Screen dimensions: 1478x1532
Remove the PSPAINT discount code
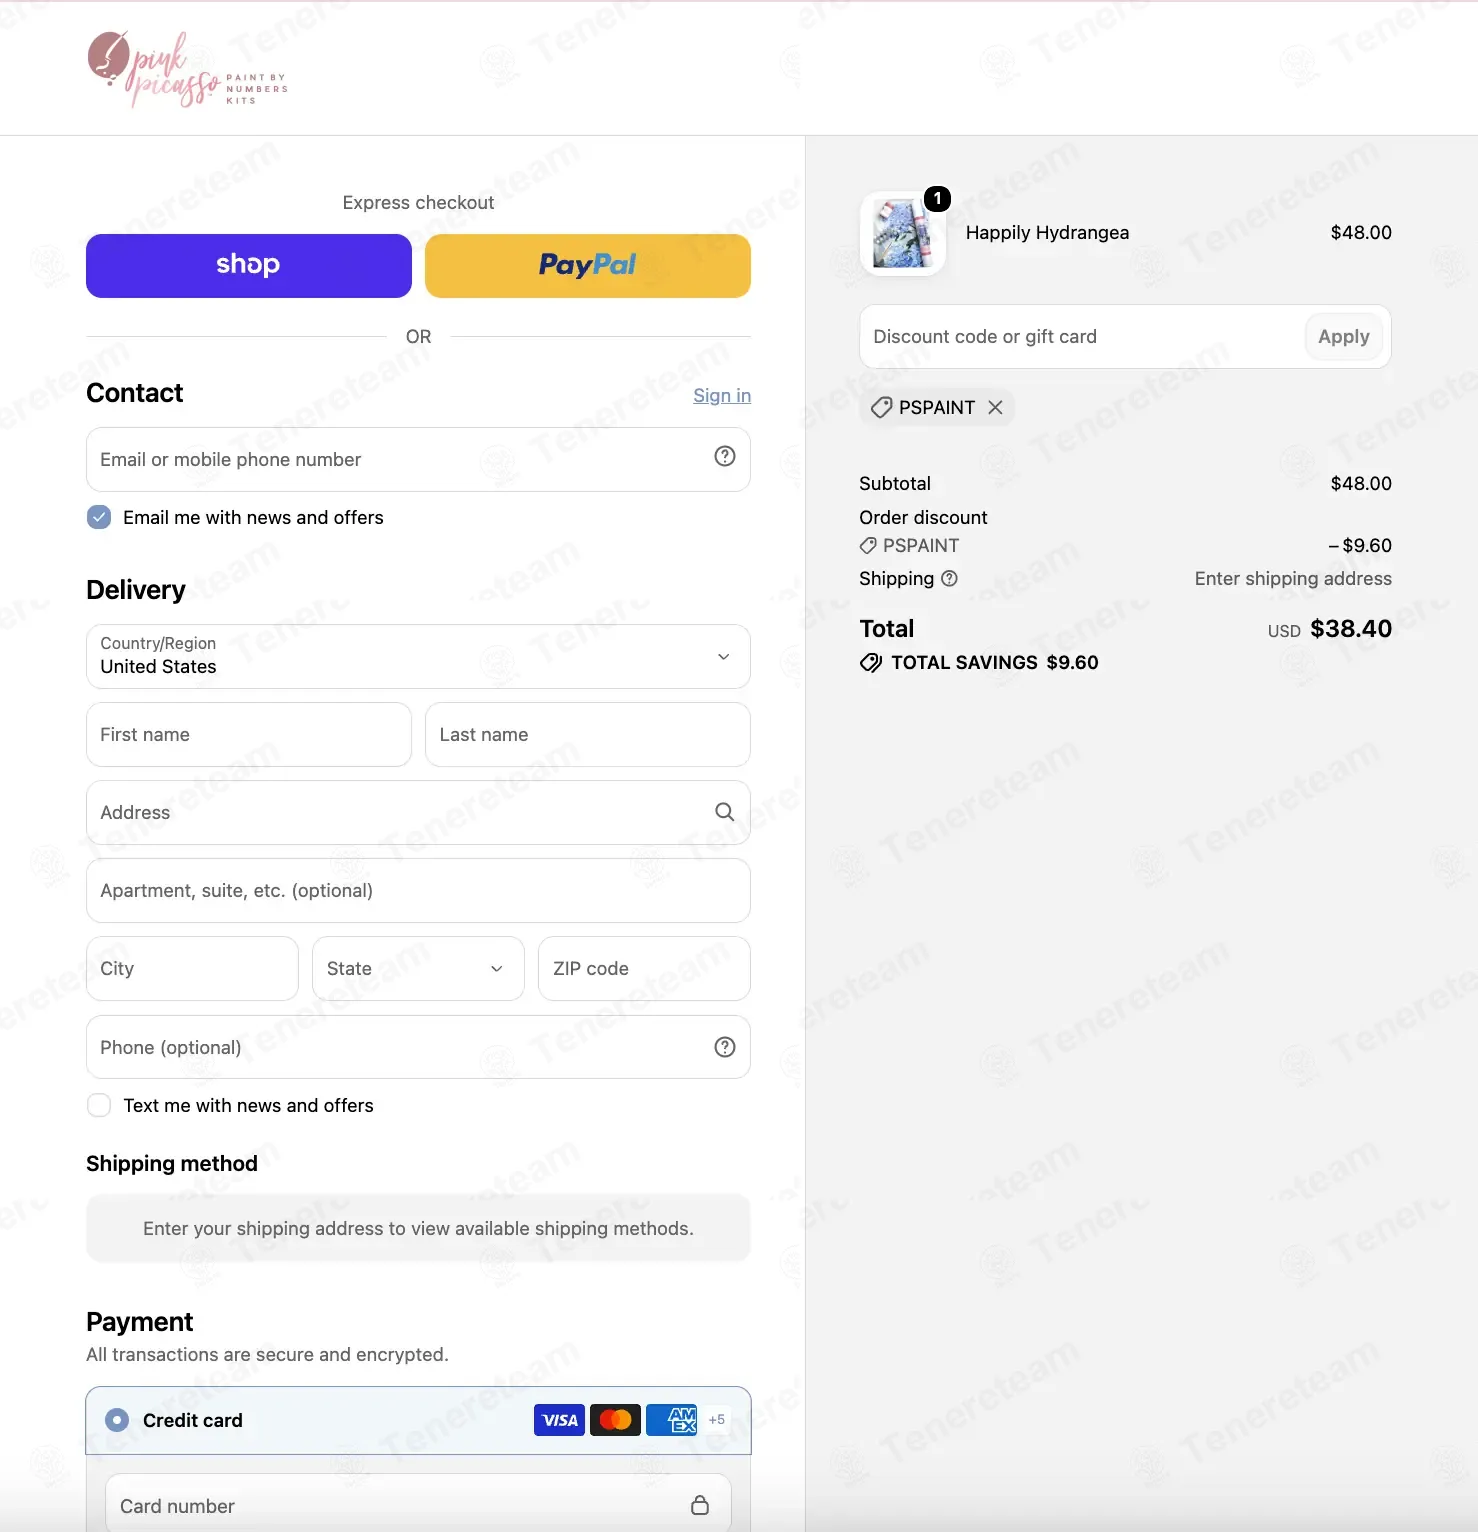pos(995,407)
